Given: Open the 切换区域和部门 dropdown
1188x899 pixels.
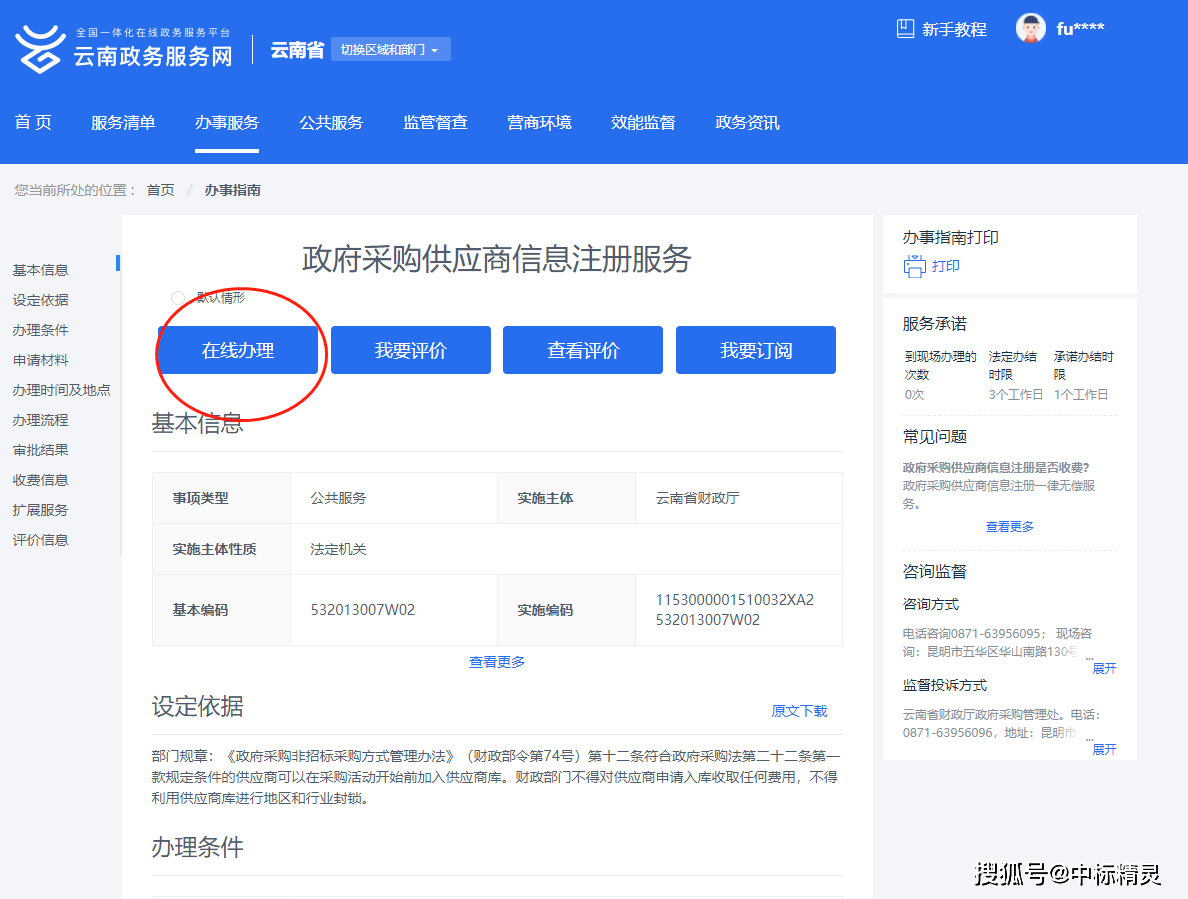Looking at the screenshot, I should 390,49.
